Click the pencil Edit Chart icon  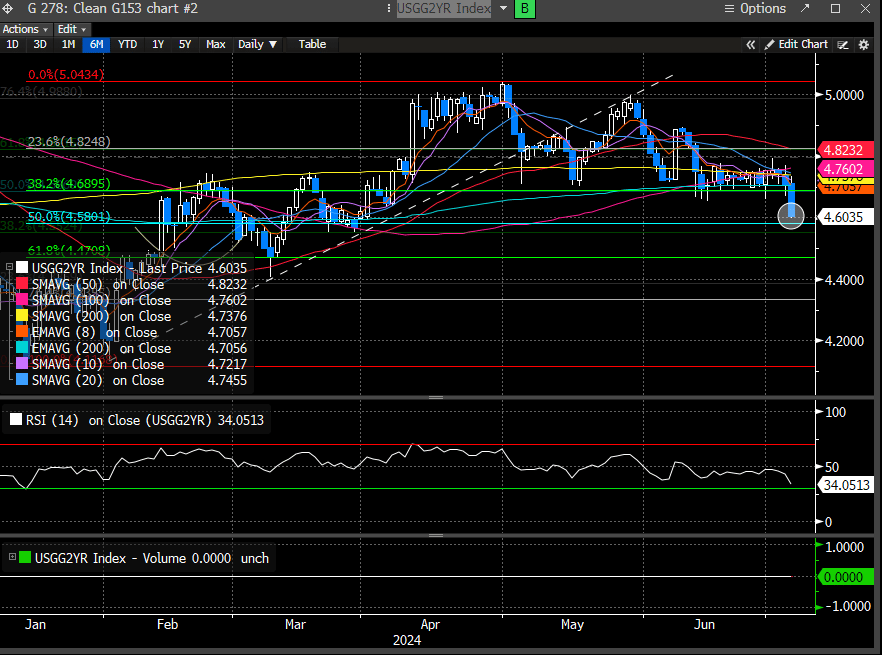[x=770, y=44]
